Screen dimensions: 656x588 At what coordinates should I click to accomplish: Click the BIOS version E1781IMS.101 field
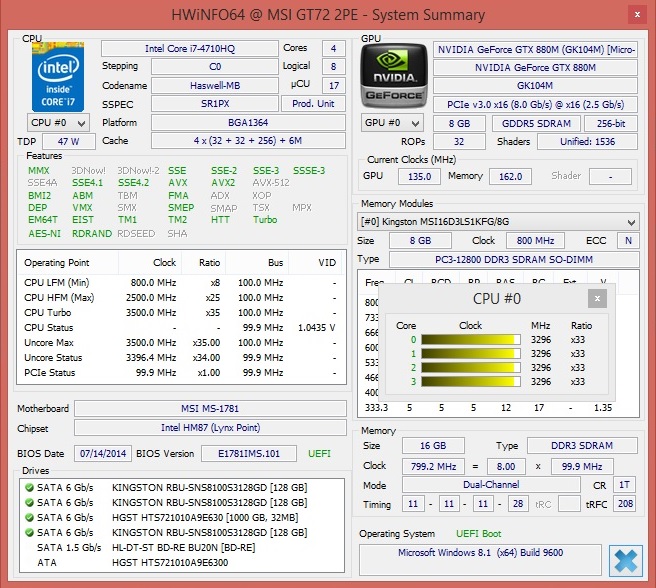(249, 454)
